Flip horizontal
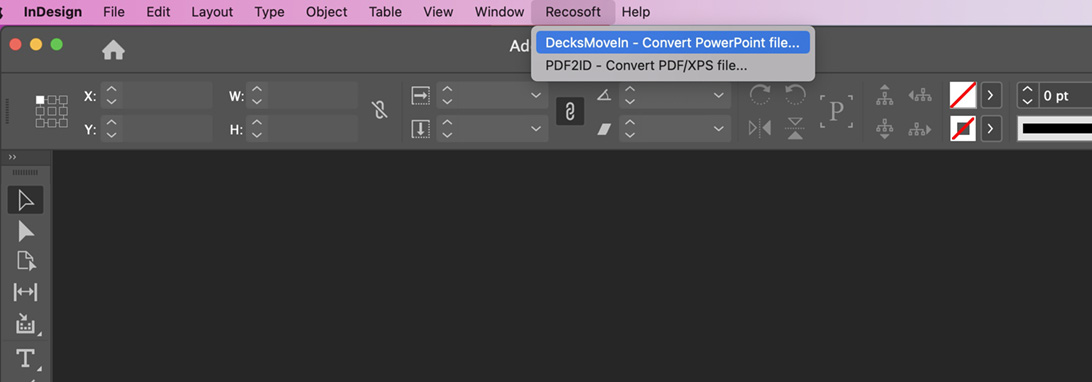The width and height of the screenshot is (1092, 382). pos(760,129)
